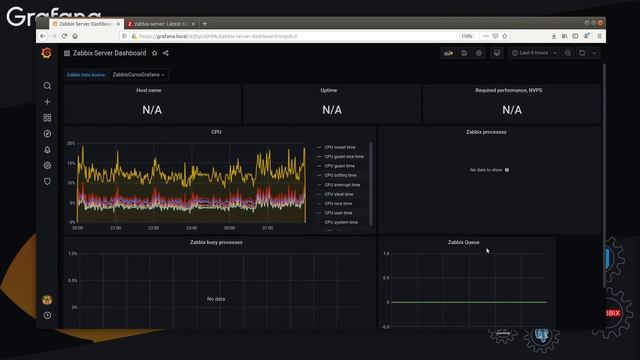This screenshot has width=640, height=360.
Task: Open the Configuration gear icon in sidebar
Action: point(47,165)
